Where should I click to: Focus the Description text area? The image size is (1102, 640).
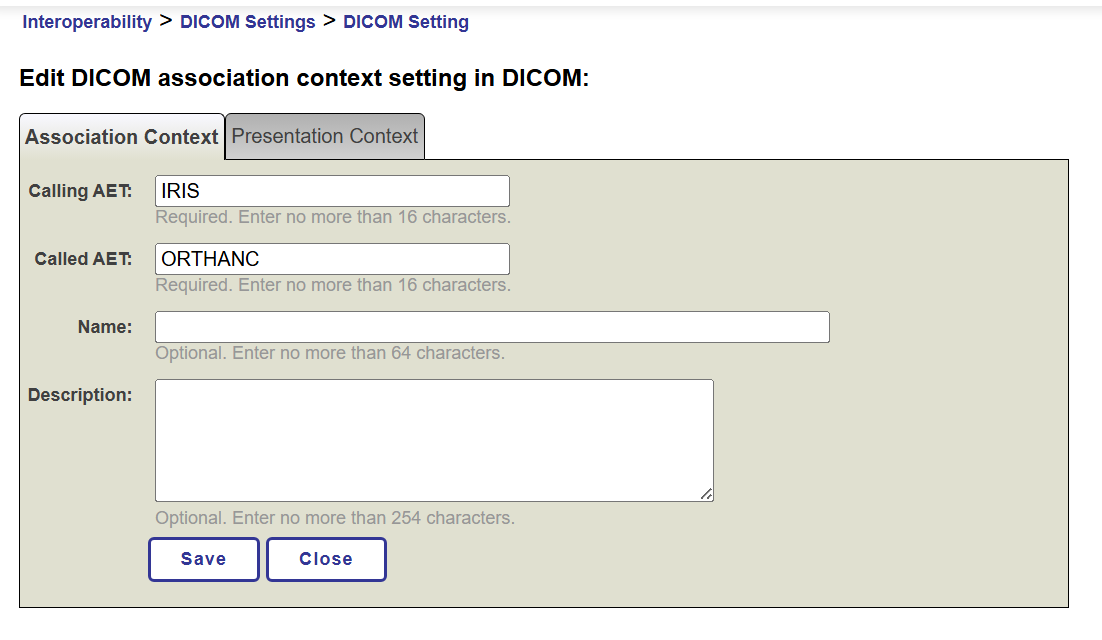[x=434, y=440]
